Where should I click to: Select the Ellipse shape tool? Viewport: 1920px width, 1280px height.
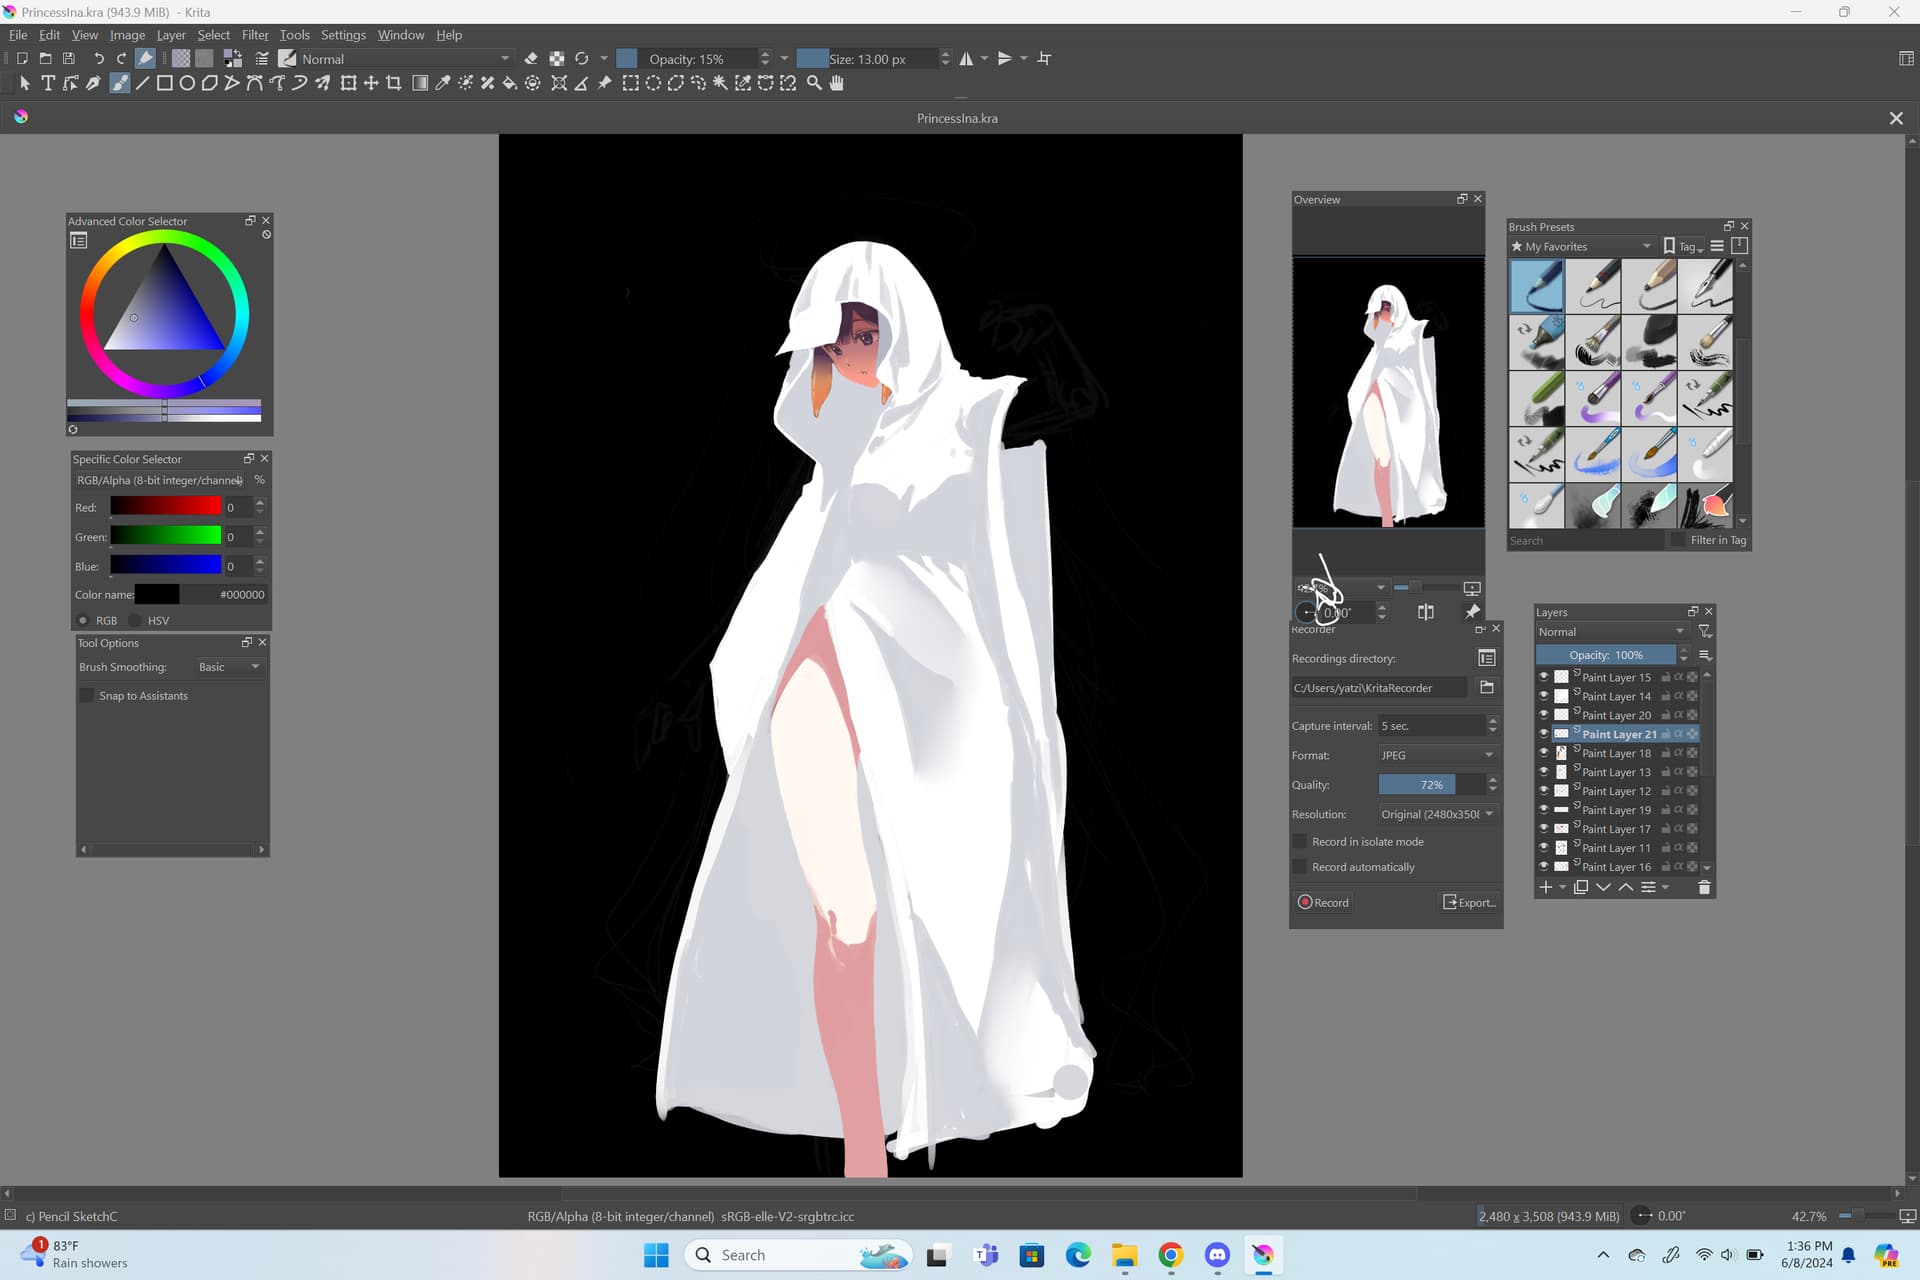pyautogui.click(x=187, y=84)
